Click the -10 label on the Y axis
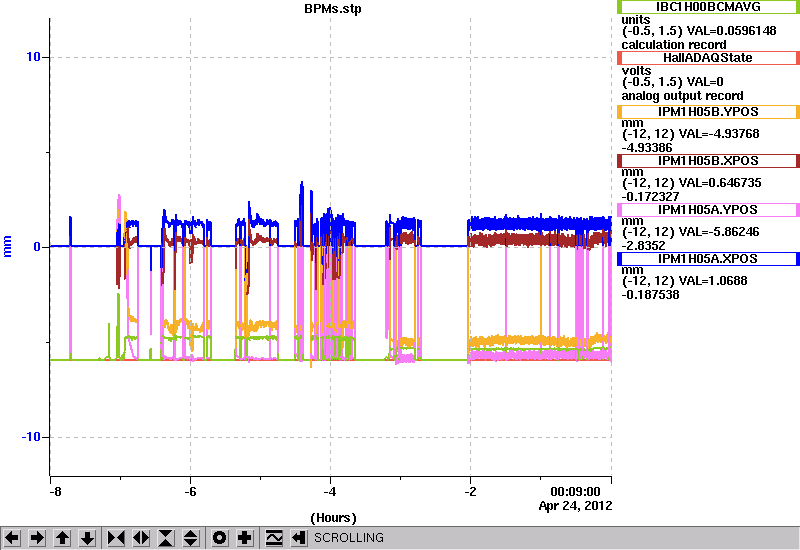 click(31, 437)
